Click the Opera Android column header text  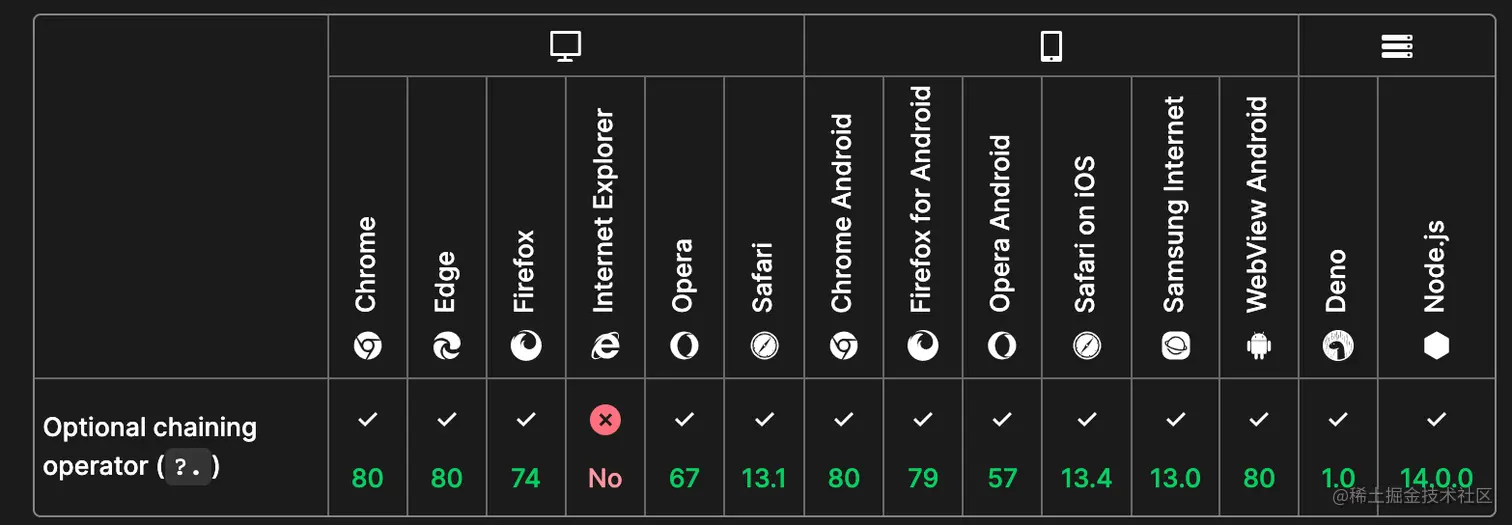1001,224
